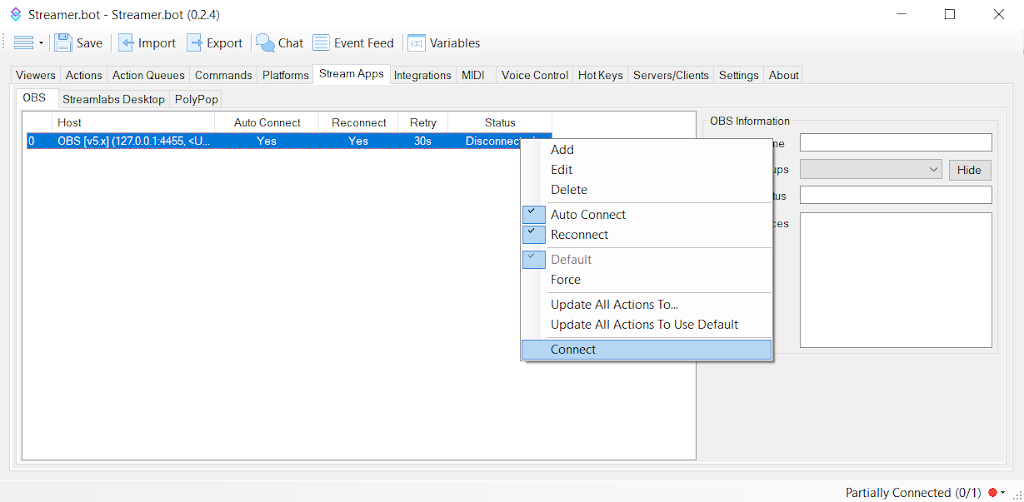Click the hamburger menu icon in toolbar
1024x502 pixels.
click(23, 43)
